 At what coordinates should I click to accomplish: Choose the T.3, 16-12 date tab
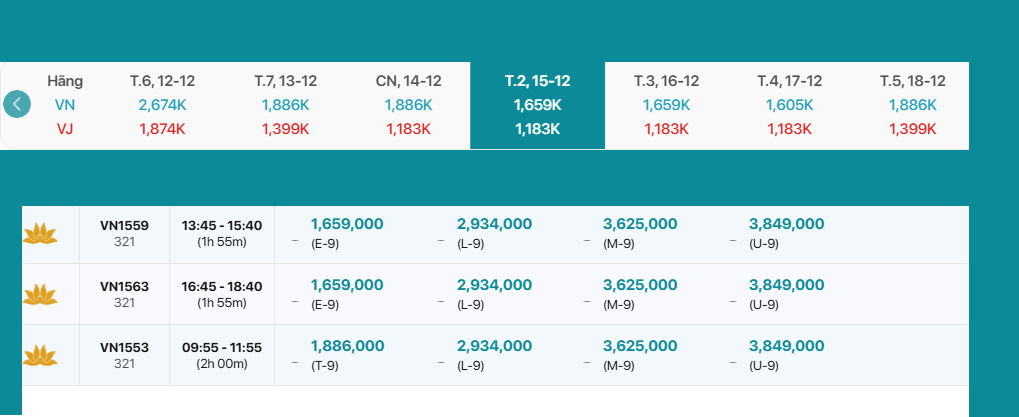tap(666, 104)
